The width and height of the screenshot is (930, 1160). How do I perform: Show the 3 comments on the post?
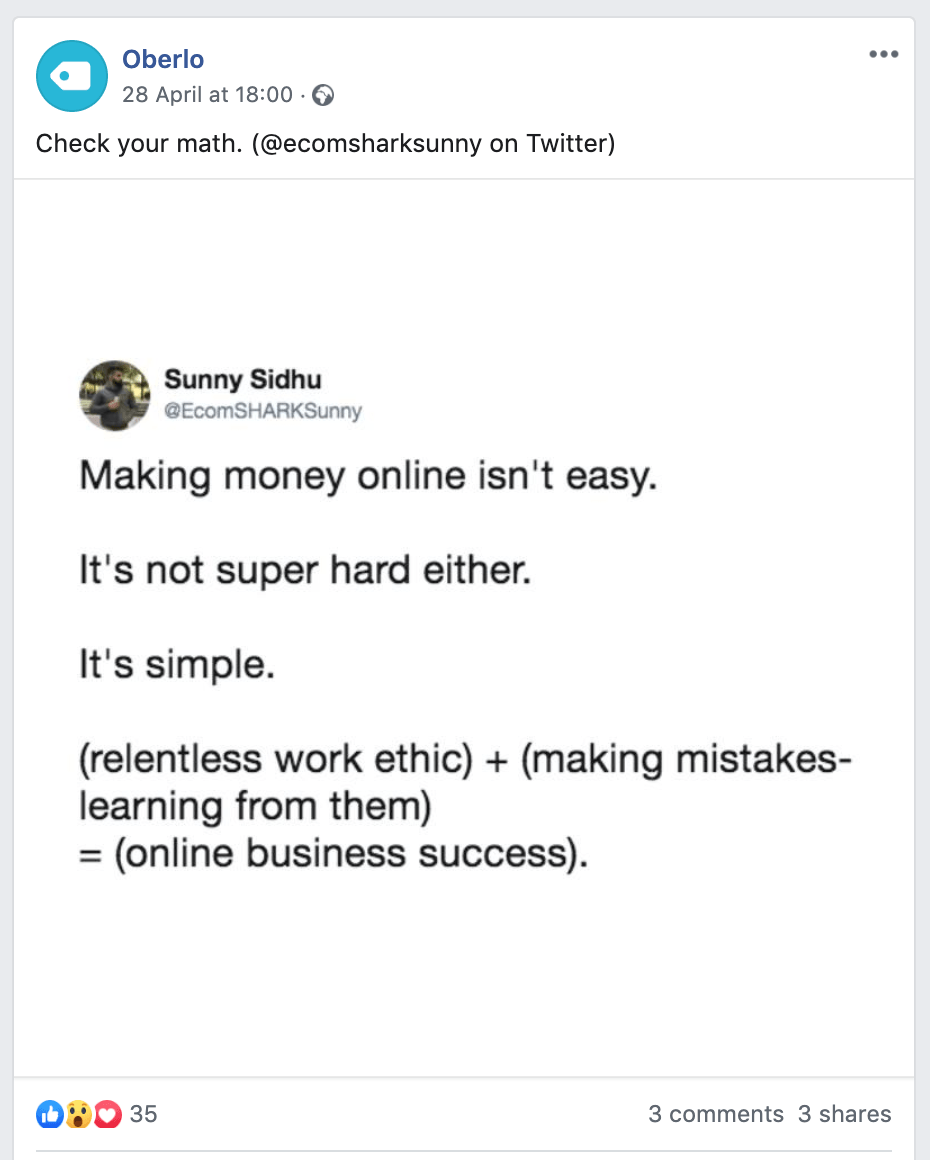(x=715, y=1114)
